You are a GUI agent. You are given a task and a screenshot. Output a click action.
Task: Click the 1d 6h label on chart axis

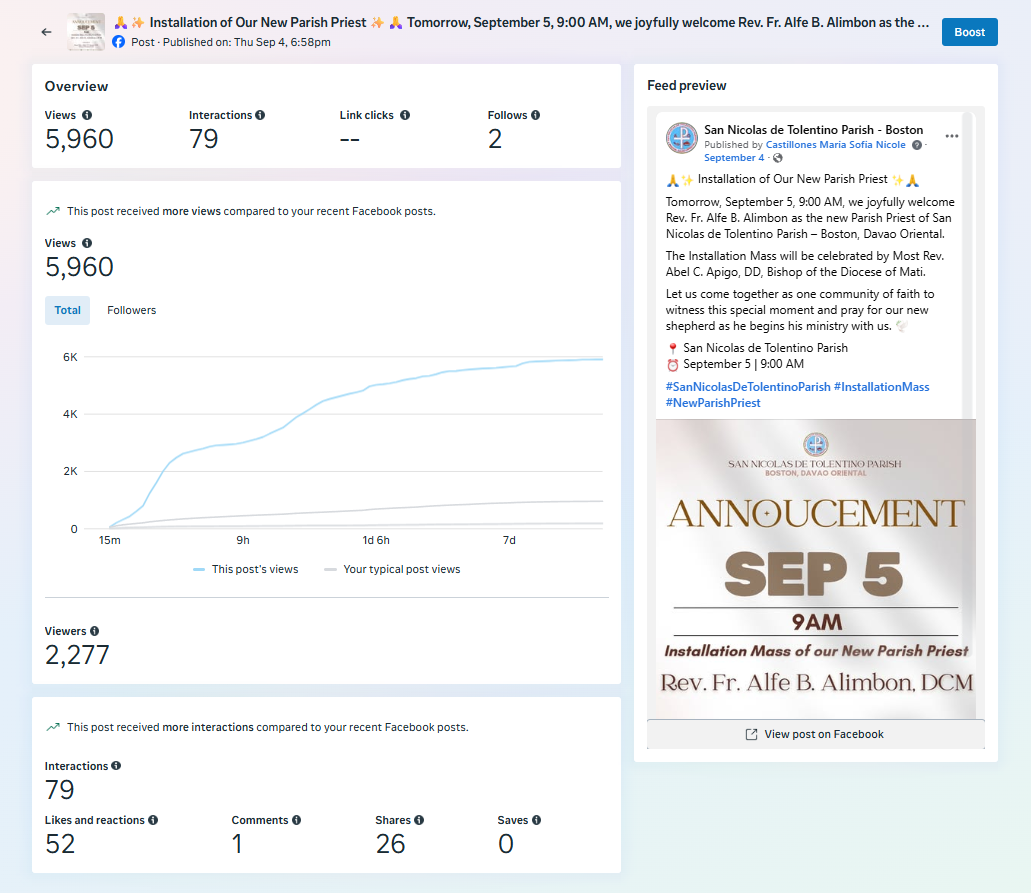click(x=376, y=540)
